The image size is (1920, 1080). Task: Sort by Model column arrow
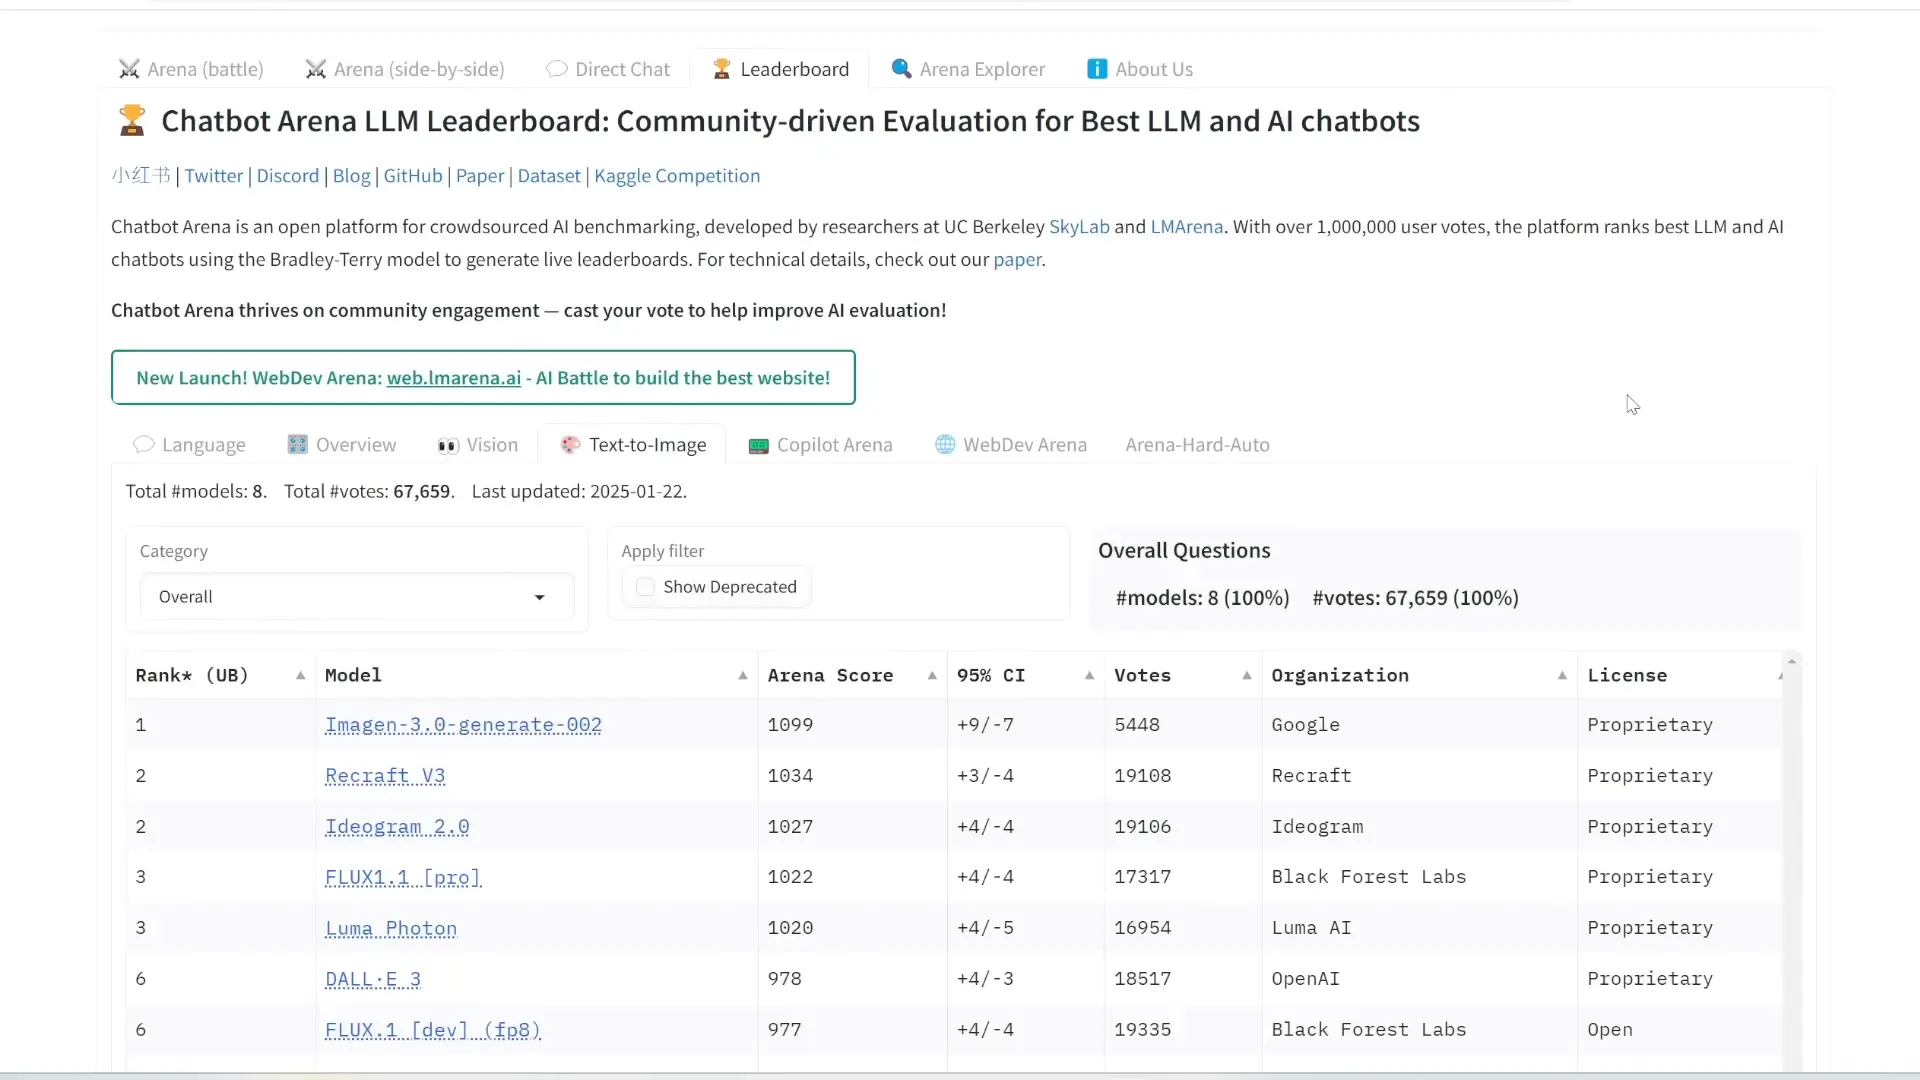[743, 676]
